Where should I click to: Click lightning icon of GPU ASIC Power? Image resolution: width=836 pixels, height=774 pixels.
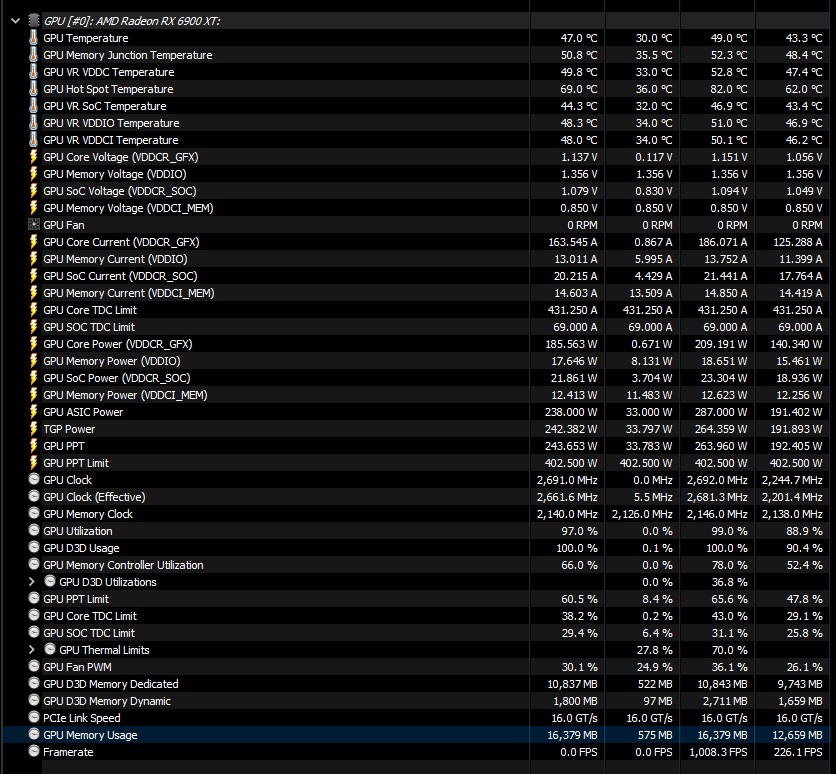33,412
